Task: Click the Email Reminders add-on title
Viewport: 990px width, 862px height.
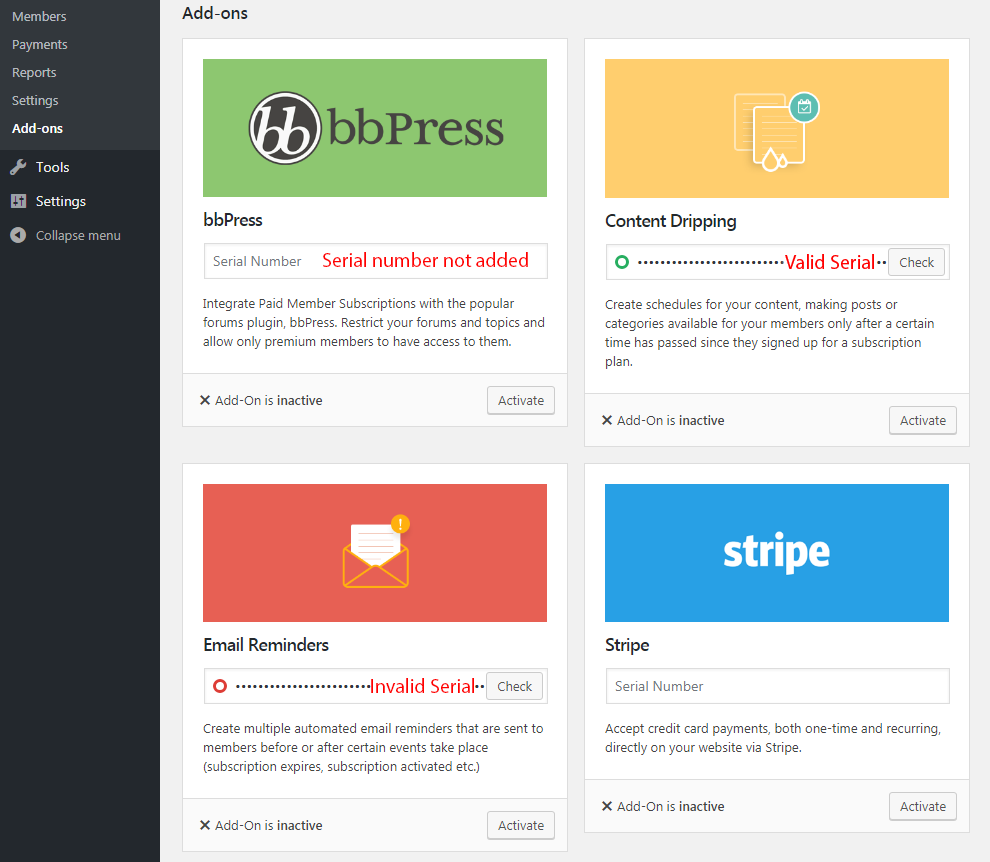Action: [266, 645]
